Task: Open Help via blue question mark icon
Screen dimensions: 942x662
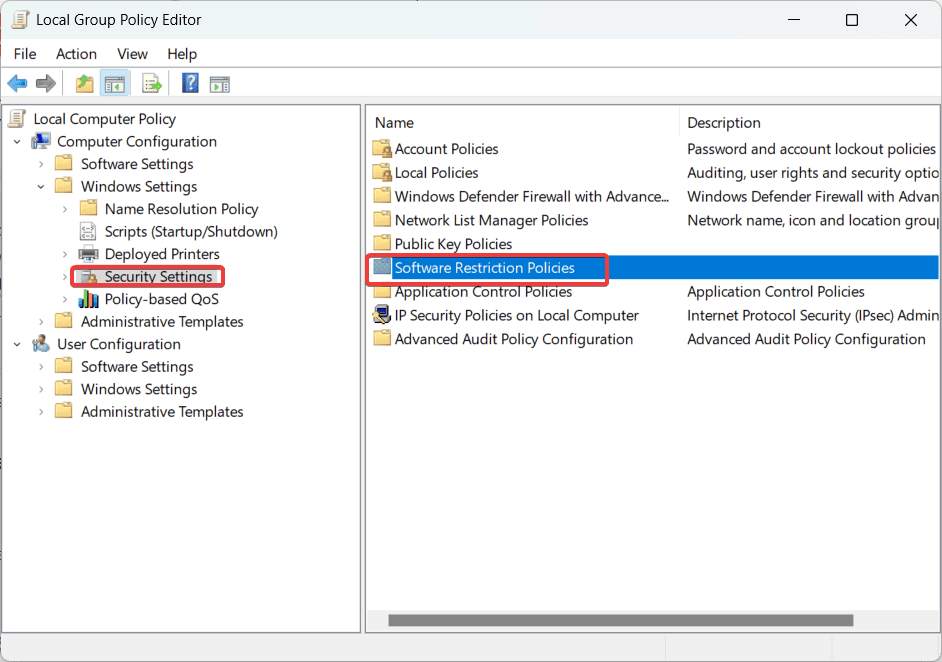Action: [190, 83]
